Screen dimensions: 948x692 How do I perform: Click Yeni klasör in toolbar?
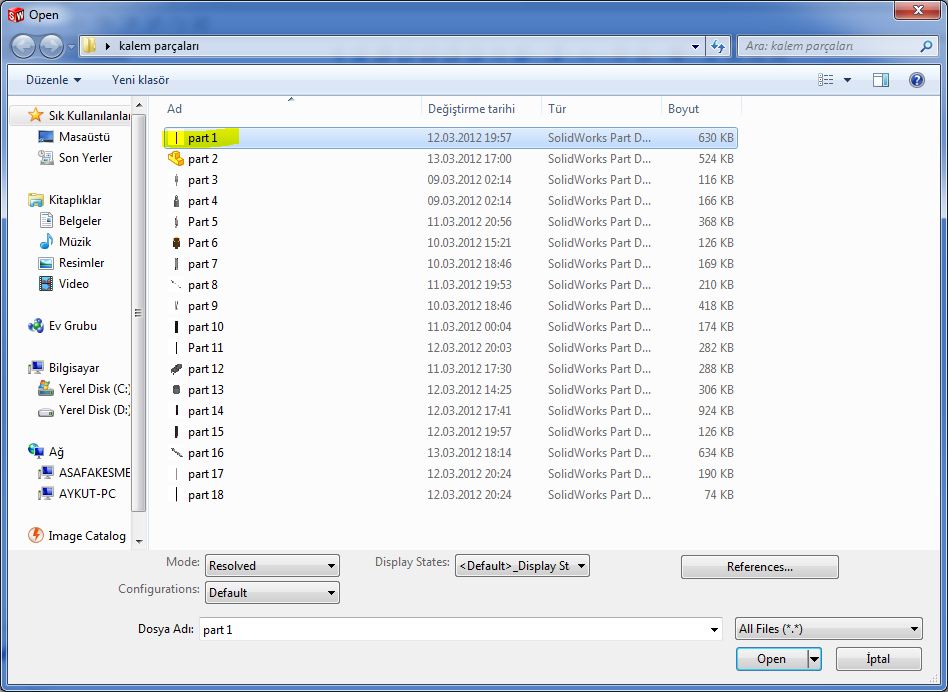pos(140,80)
